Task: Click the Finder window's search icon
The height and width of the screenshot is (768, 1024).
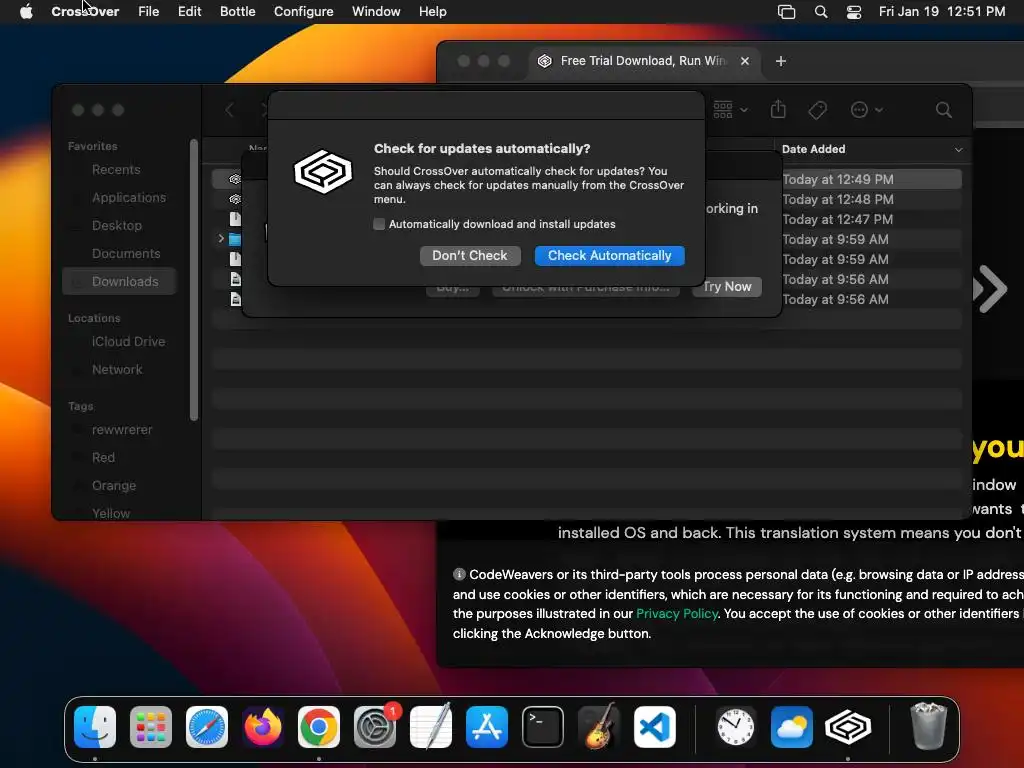Action: [x=943, y=110]
